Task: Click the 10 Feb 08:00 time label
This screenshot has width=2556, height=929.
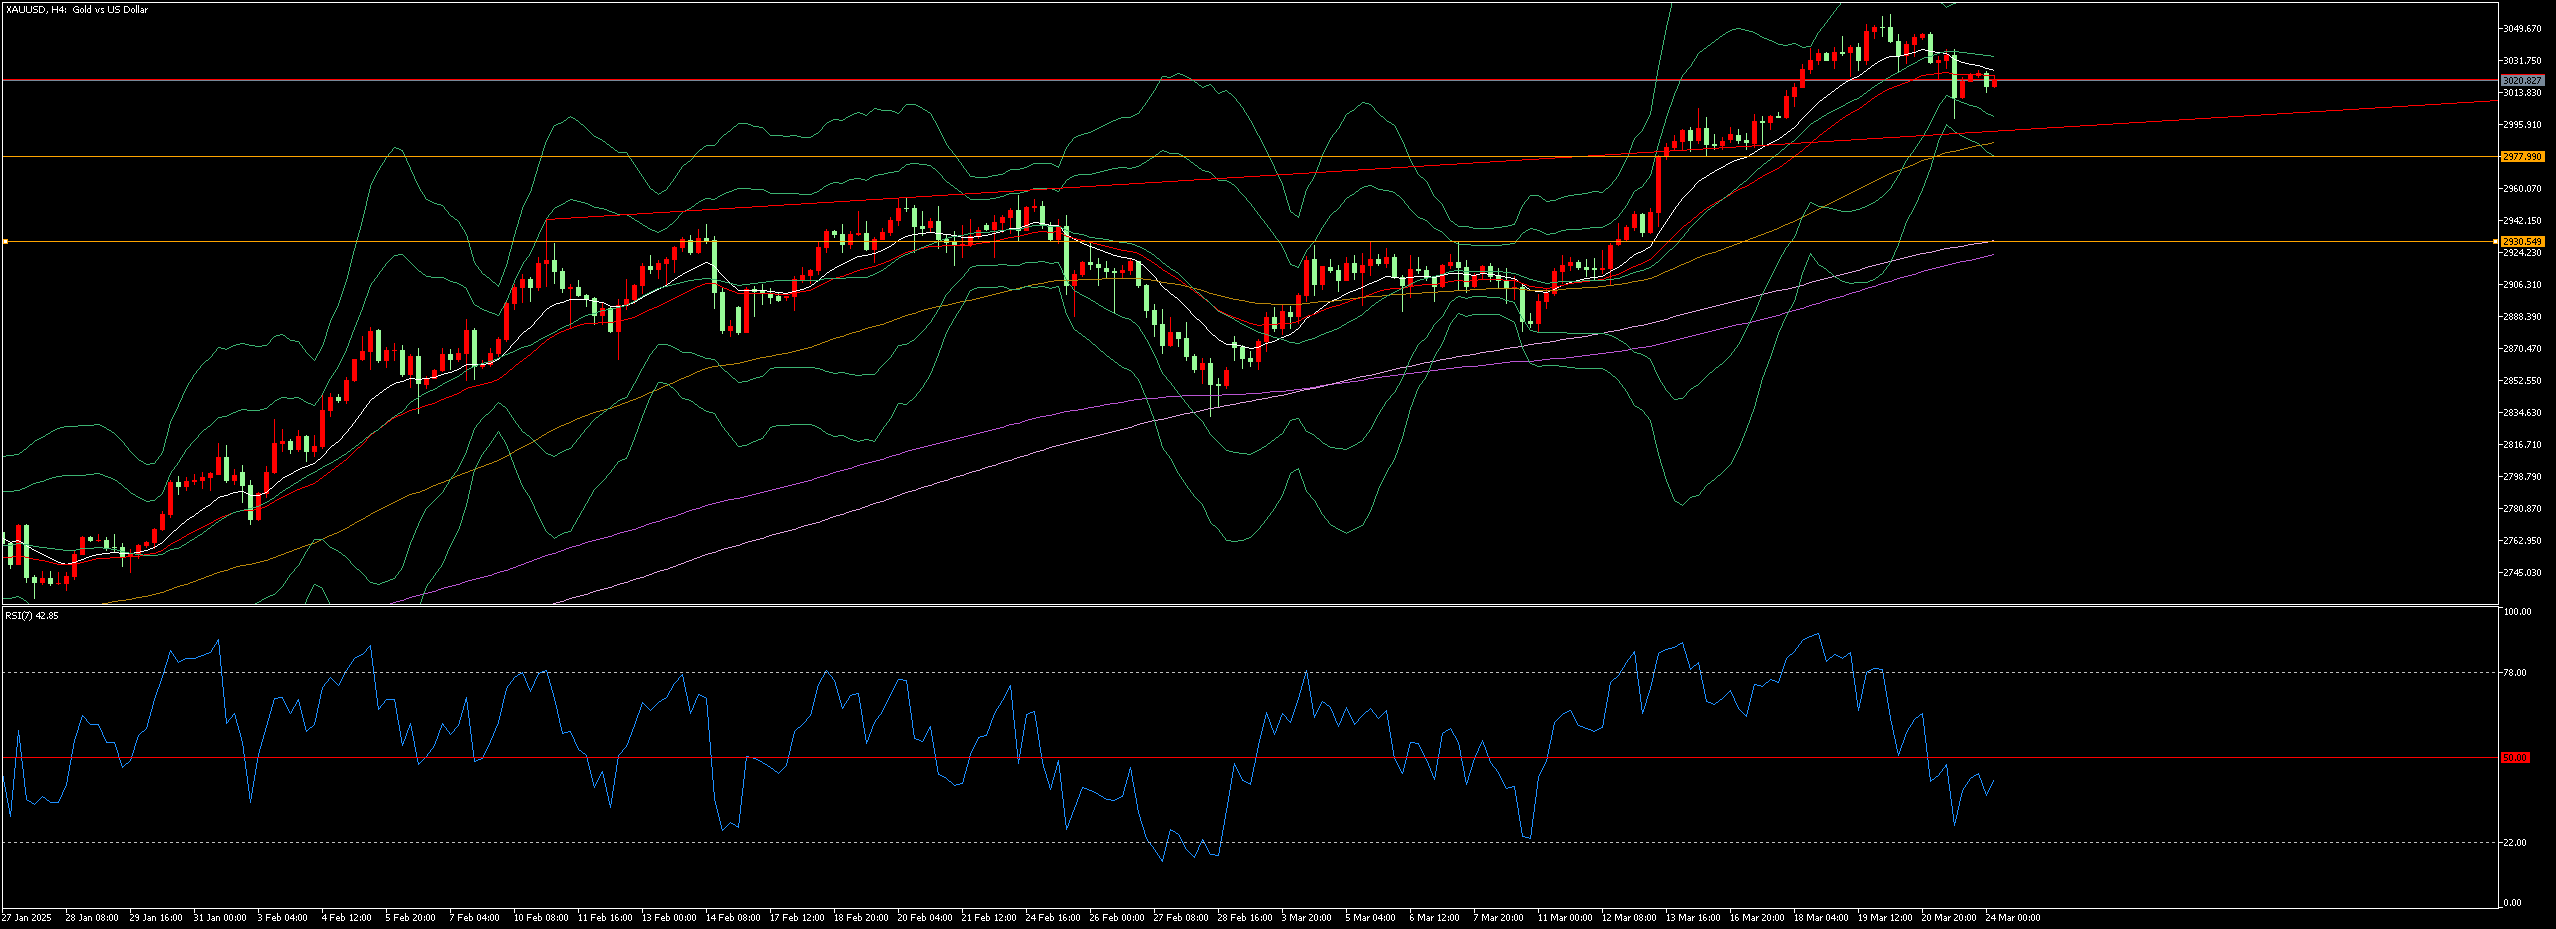Action: (540, 917)
